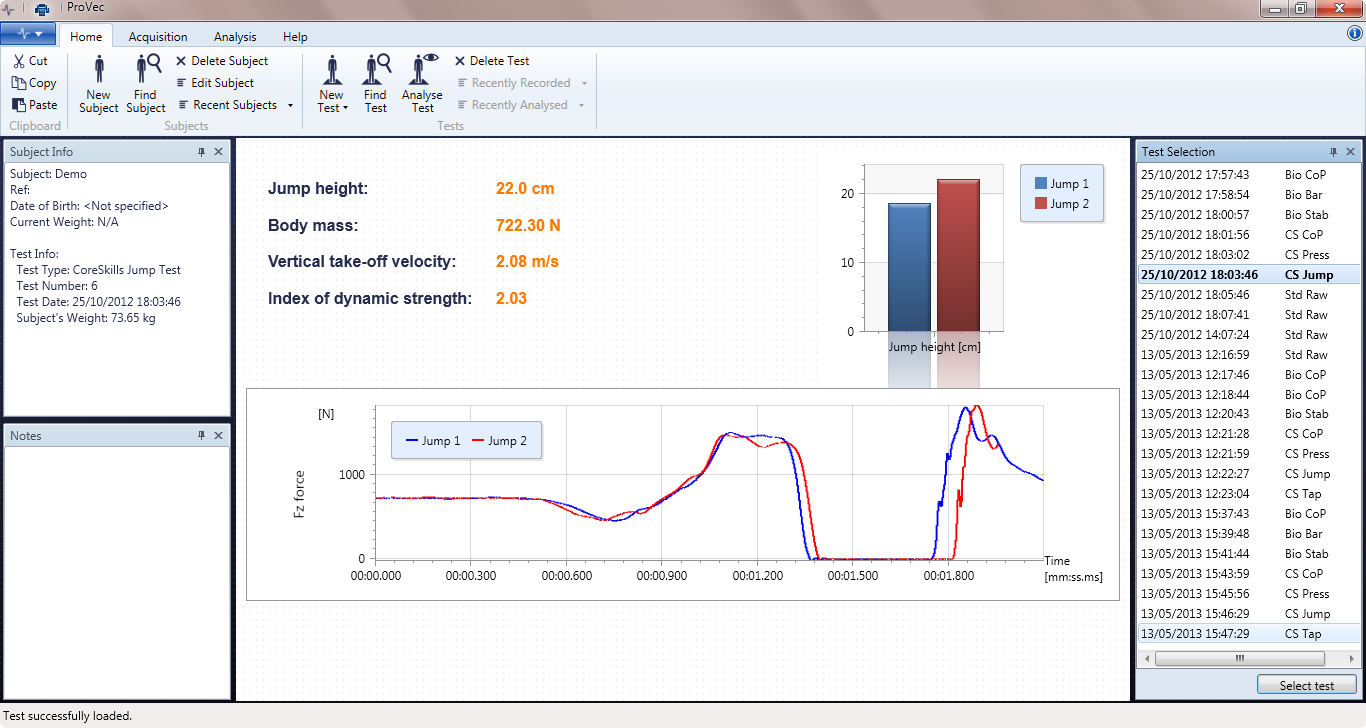Delete the current subject
The image size is (1366, 728).
click(x=222, y=61)
